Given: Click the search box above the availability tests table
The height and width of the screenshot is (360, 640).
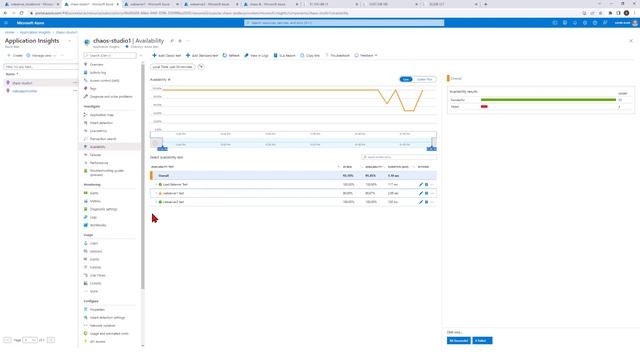Looking at the screenshot, I should point(399,157).
